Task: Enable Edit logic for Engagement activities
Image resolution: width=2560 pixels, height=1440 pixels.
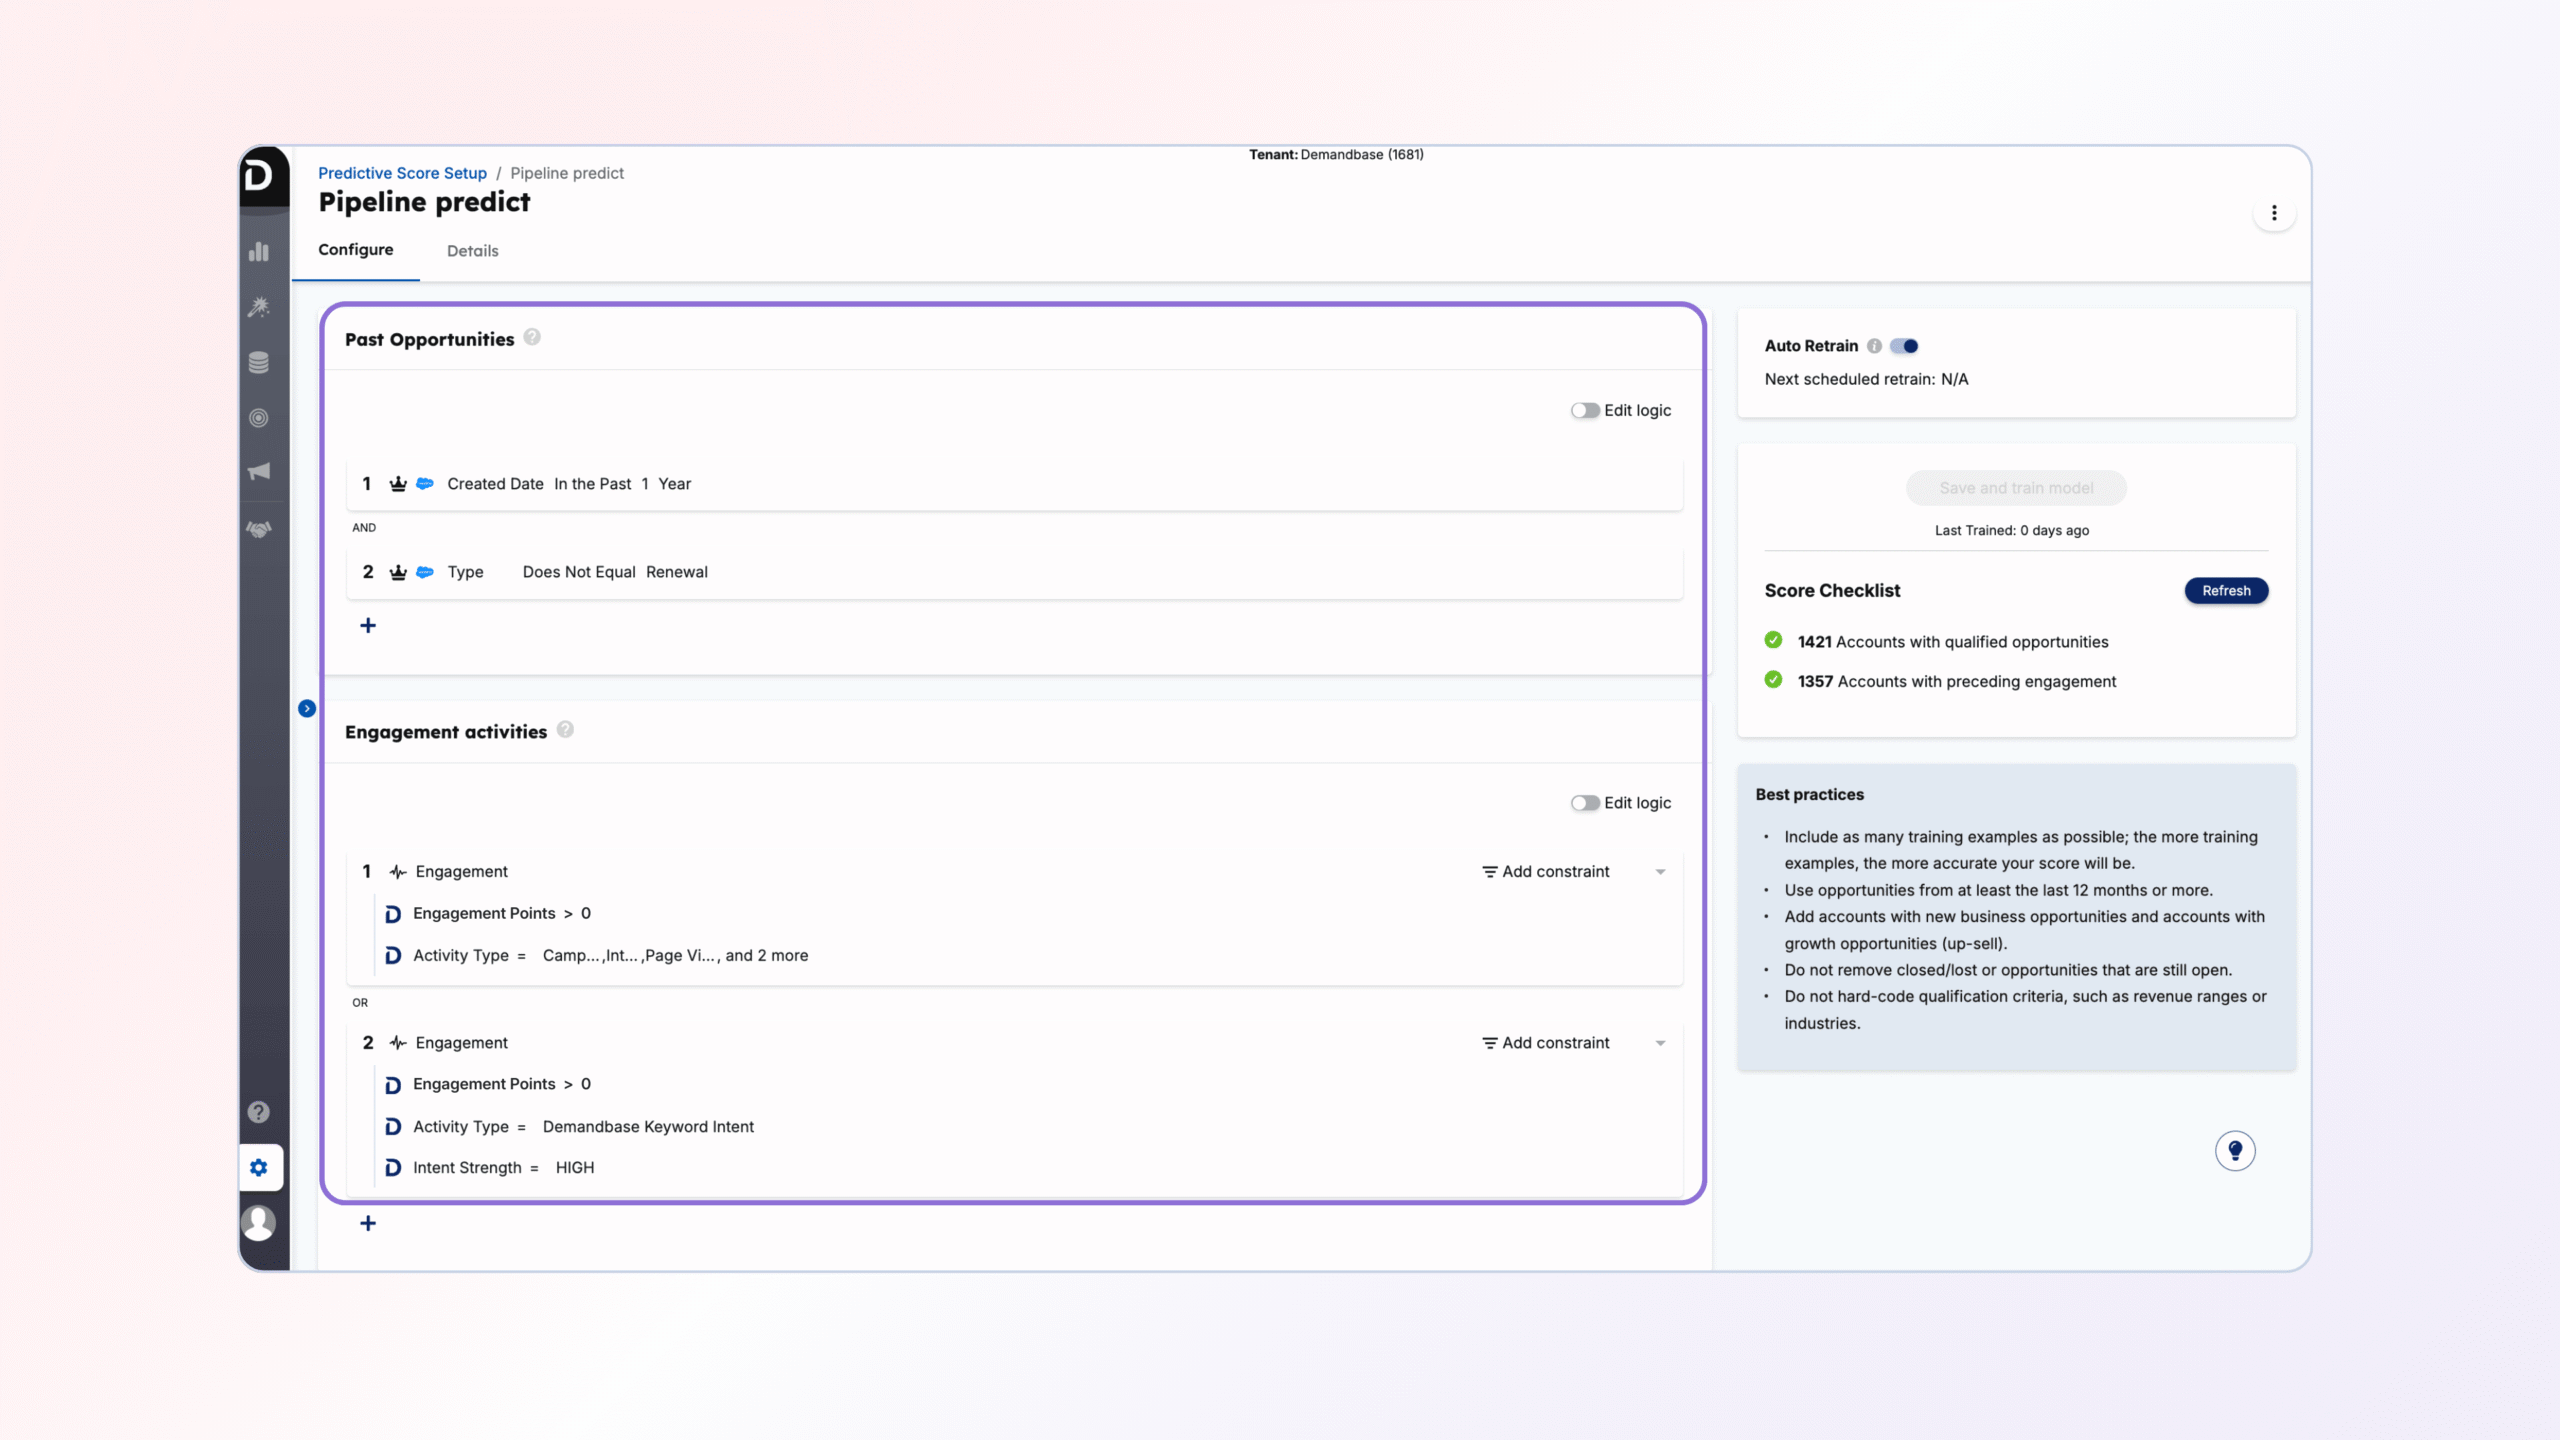Action: [x=1584, y=803]
